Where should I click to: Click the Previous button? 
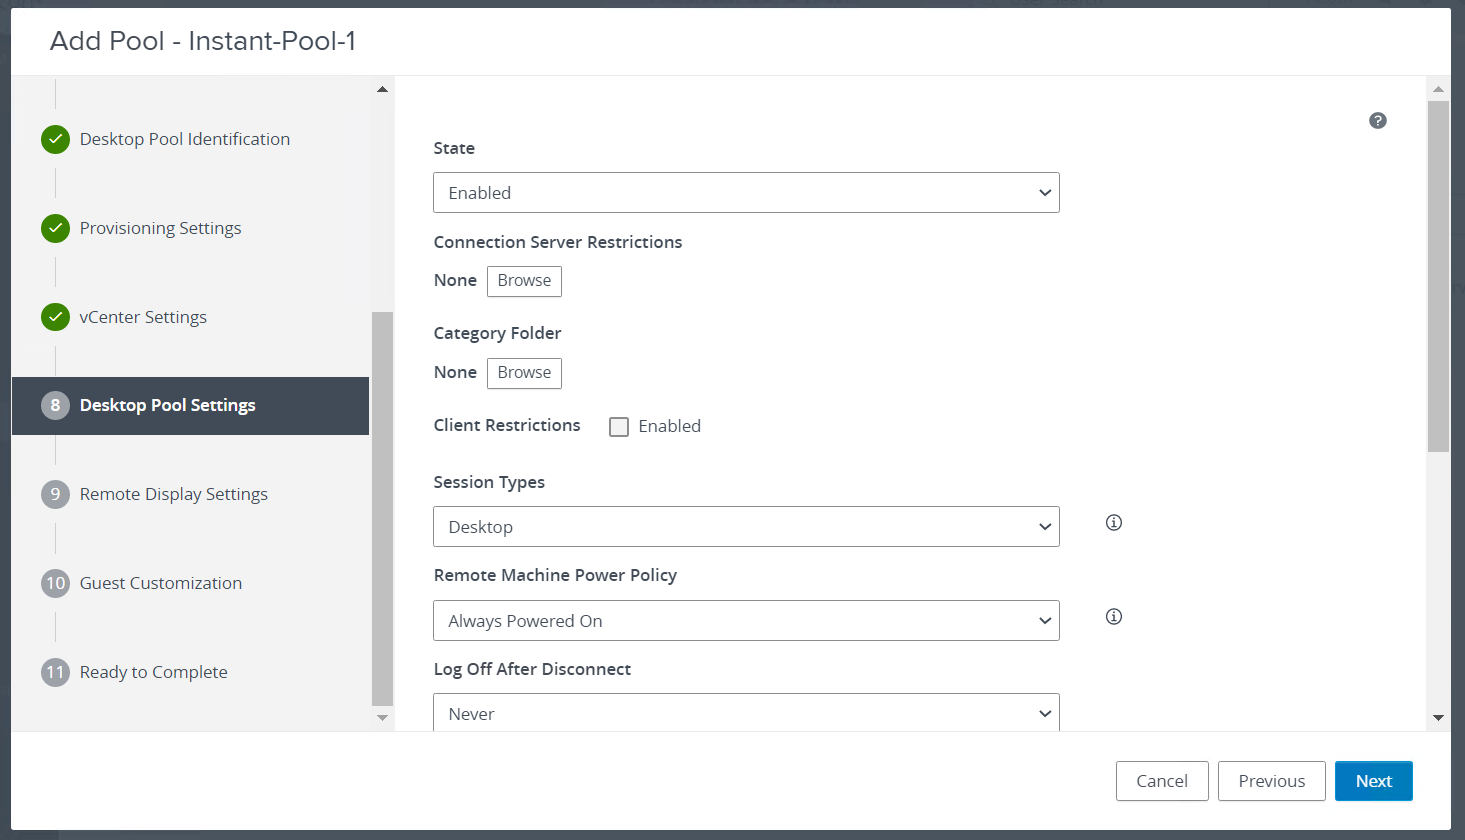point(1271,781)
